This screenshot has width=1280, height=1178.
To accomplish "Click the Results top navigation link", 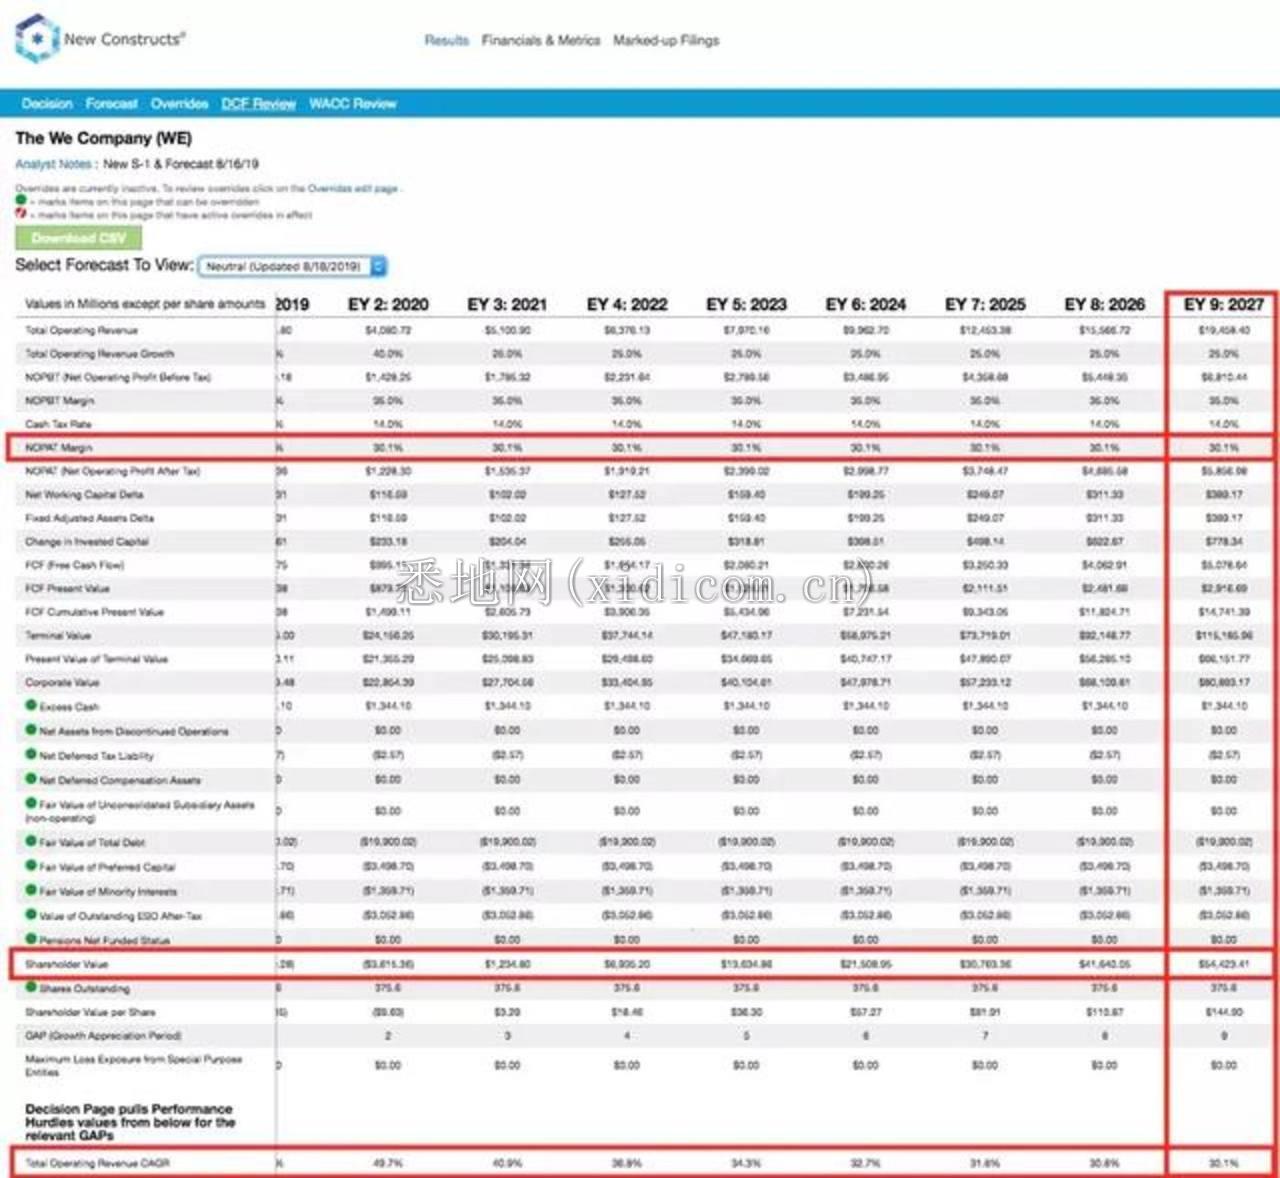I will [x=446, y=40].
